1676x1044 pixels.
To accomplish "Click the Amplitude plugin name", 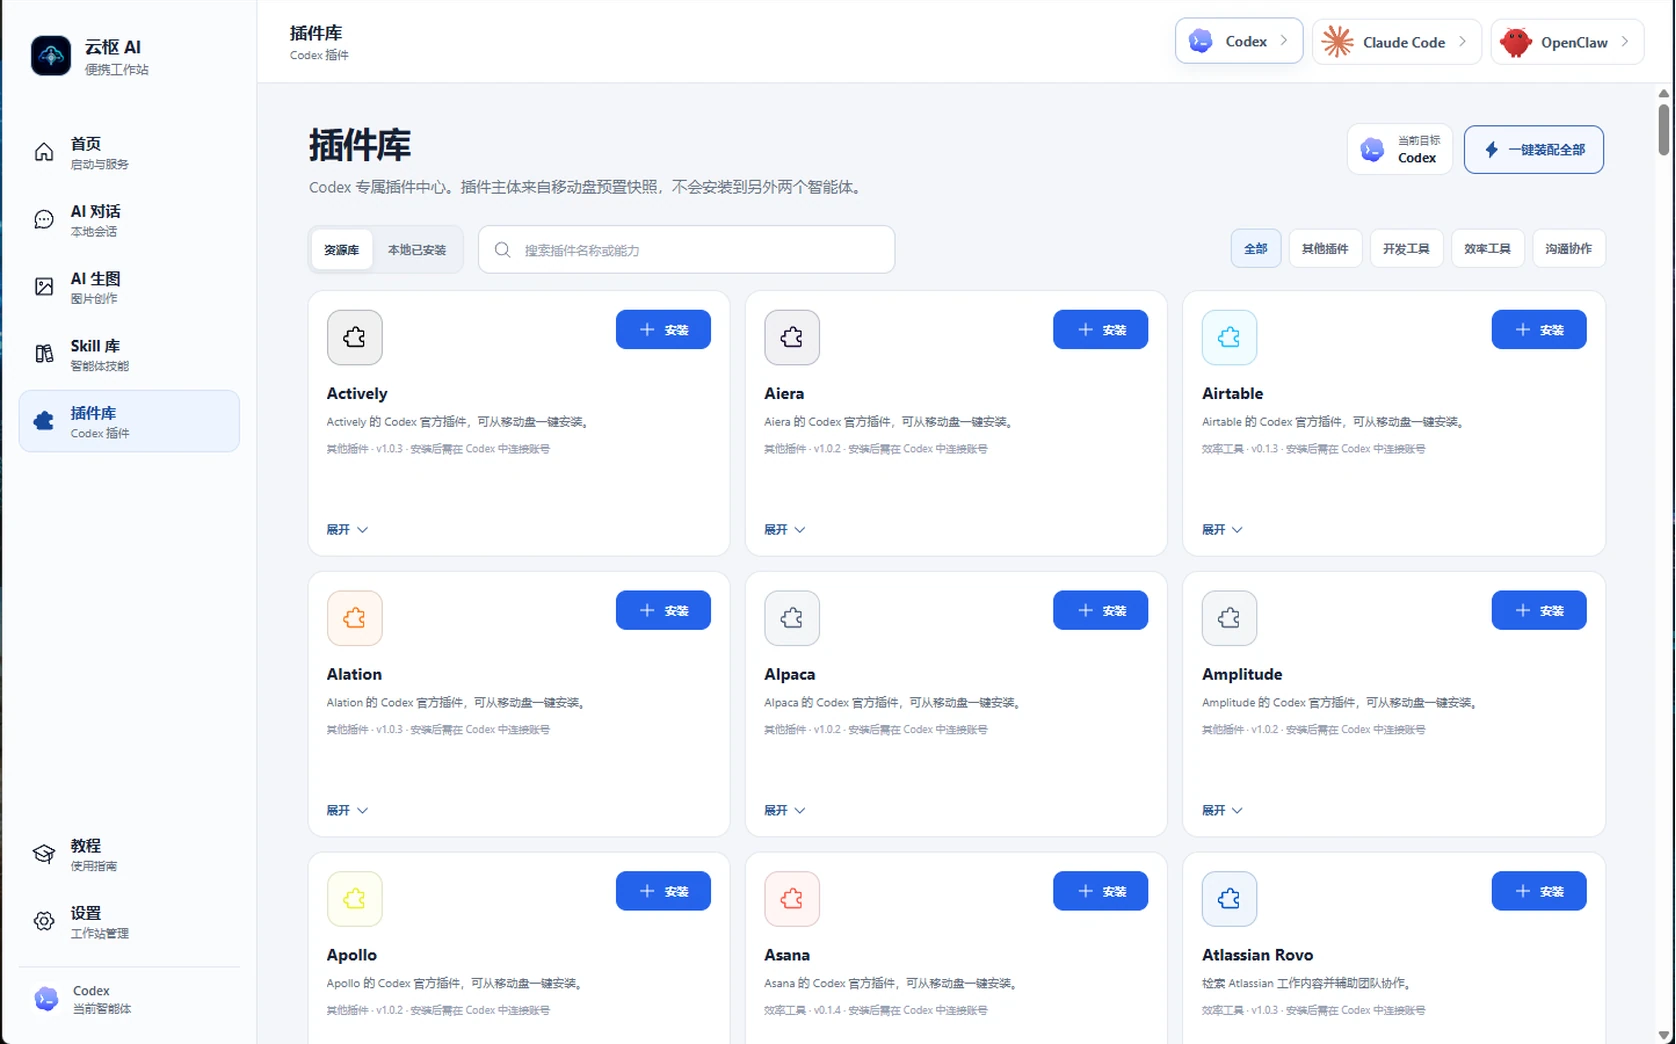I will 1242,675.
